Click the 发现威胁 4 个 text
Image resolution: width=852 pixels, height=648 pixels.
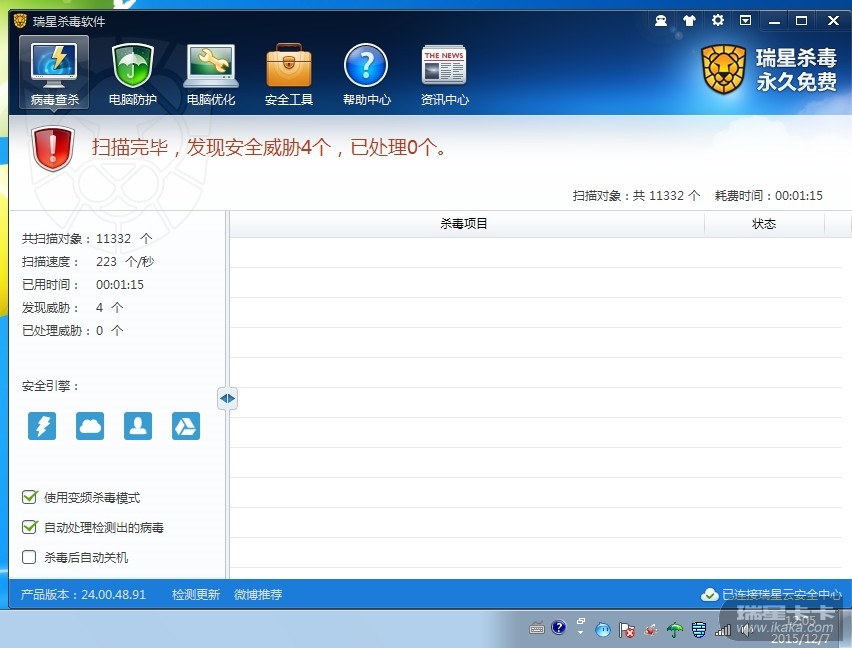pos(73,307)
